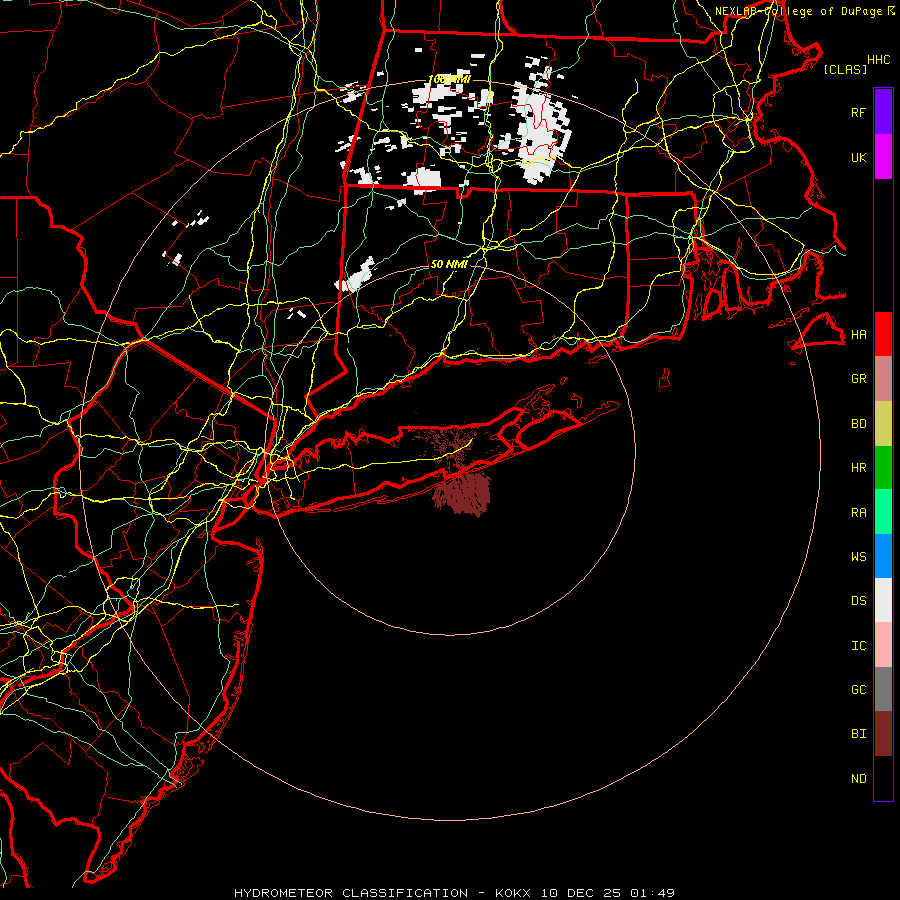The width and height of the screenshot is (900, 900).
Task: Click the 'DS' legend label
Action: 858,601
